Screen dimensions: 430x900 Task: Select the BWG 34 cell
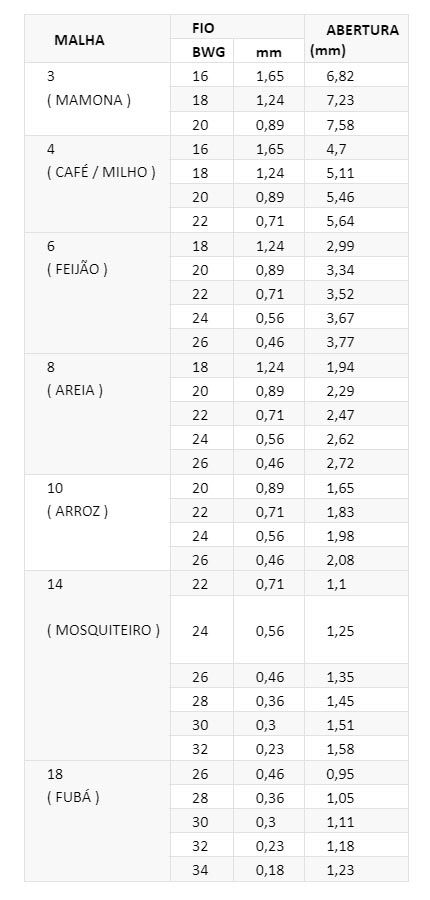pyautogui.click(x=202, y=870)
